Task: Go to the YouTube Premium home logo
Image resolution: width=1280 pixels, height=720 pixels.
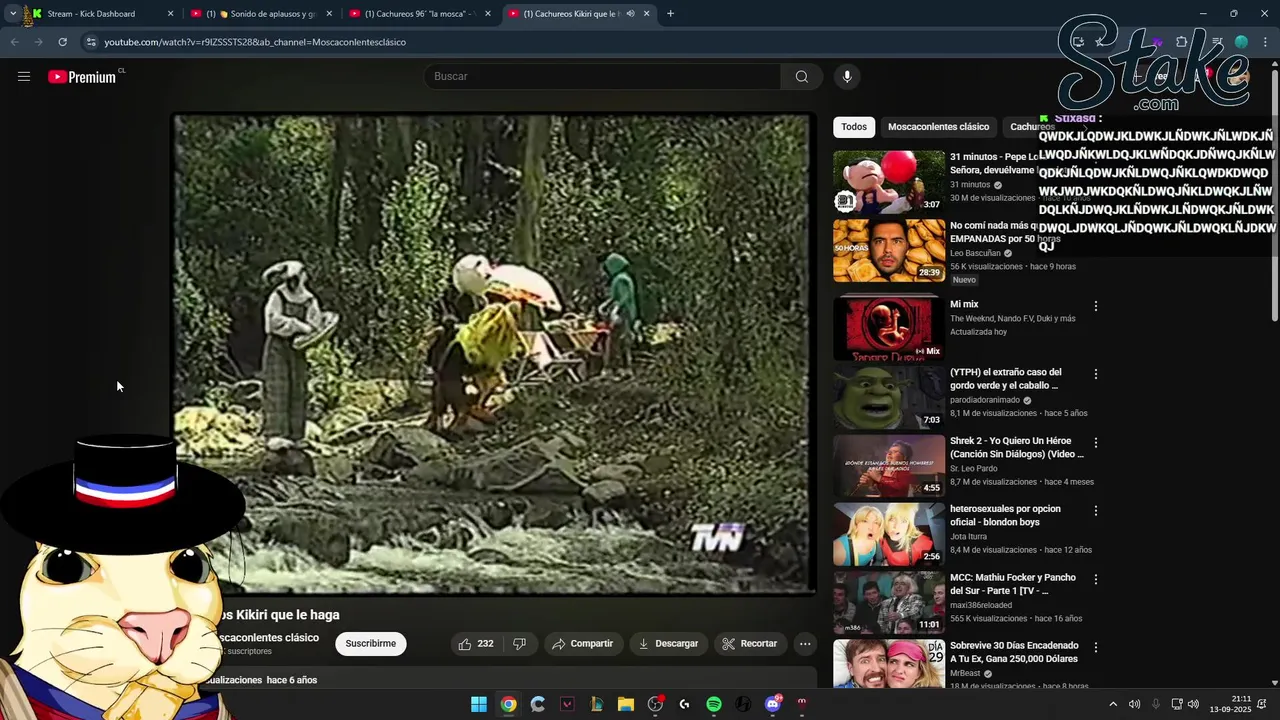Action: (x=82, y=77)
